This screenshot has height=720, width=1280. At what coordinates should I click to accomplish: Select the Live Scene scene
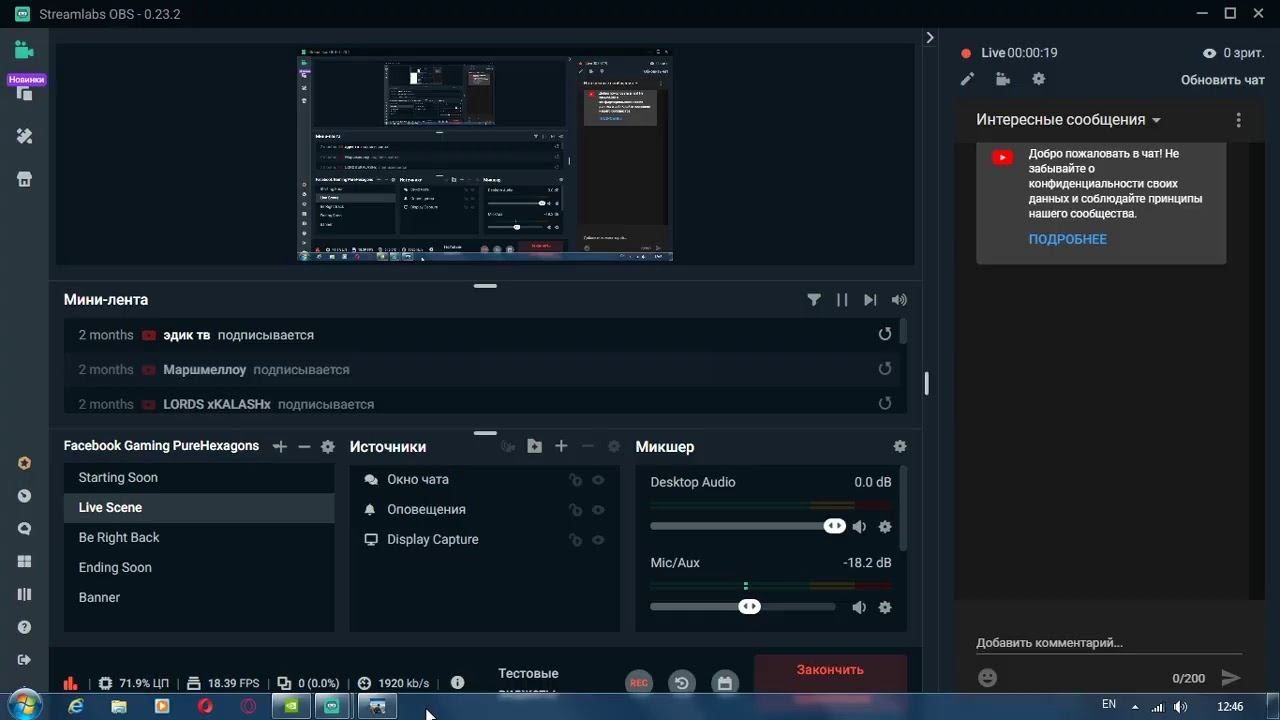[199, 508]
